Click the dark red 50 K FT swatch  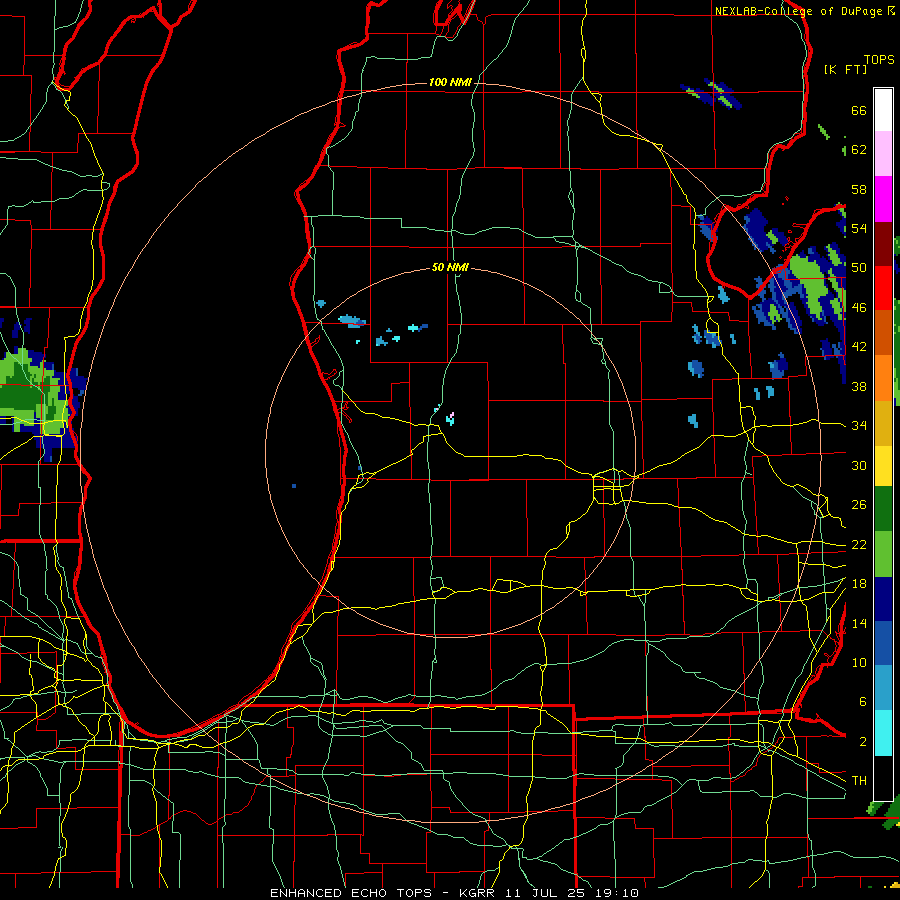point(883,243)
